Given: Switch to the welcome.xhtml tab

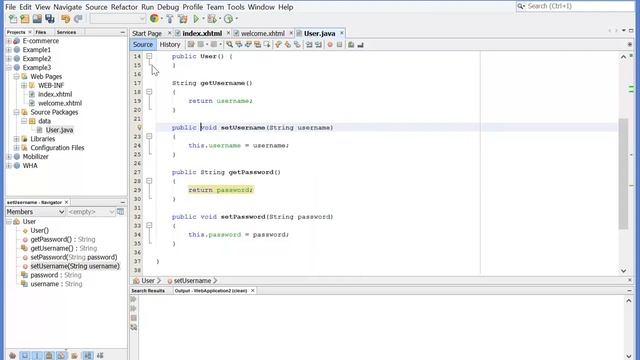Looking at the screenshot, I should pyautogui.click(x=263, y=33).
